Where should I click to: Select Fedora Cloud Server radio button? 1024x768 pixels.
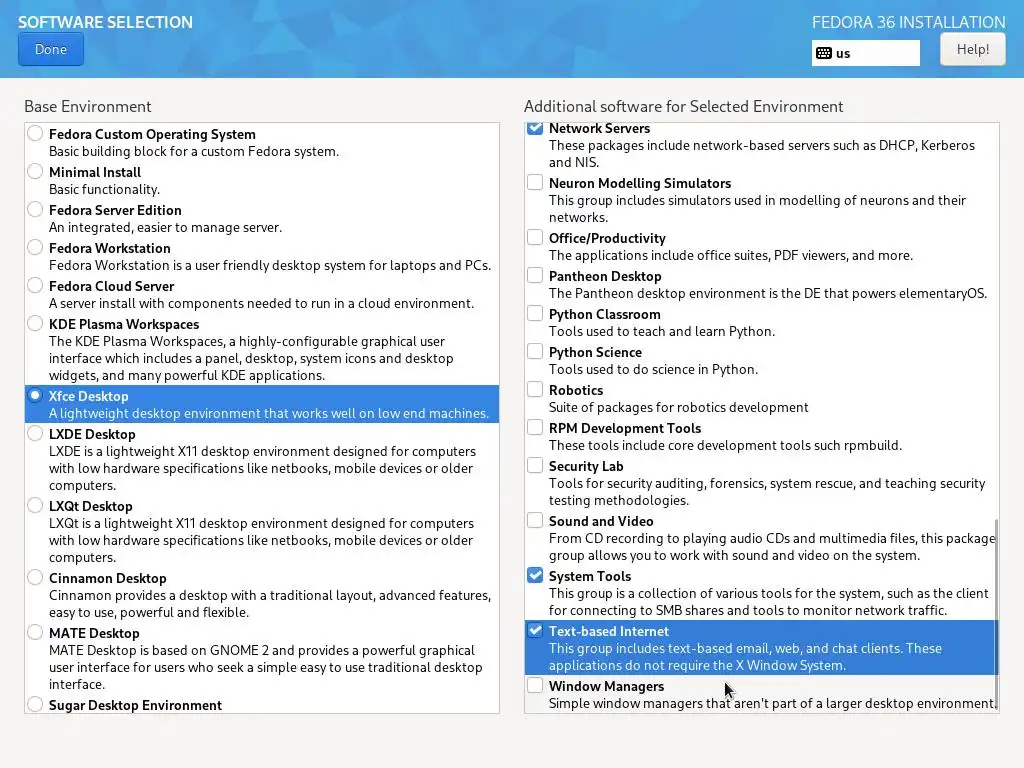coord(35,285)
